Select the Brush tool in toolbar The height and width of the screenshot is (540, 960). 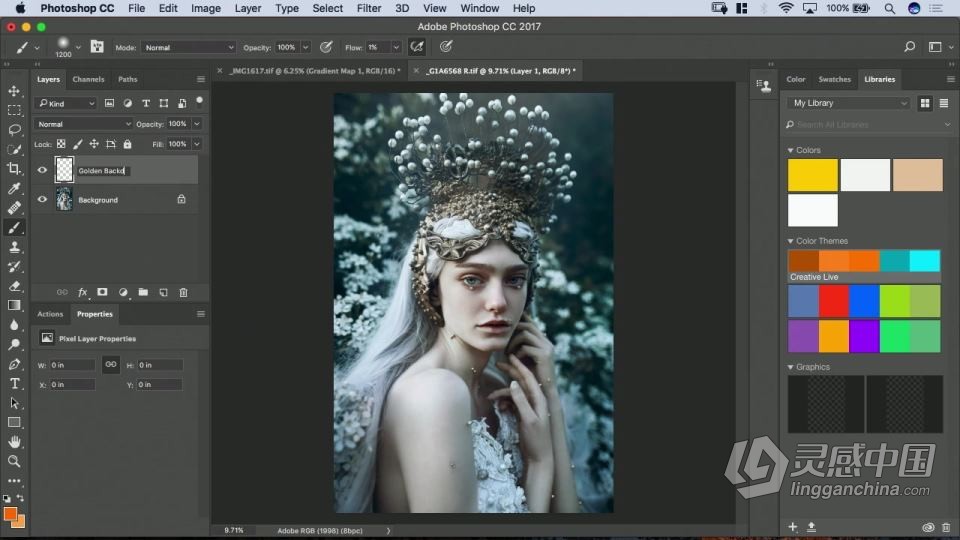[14, 228]
